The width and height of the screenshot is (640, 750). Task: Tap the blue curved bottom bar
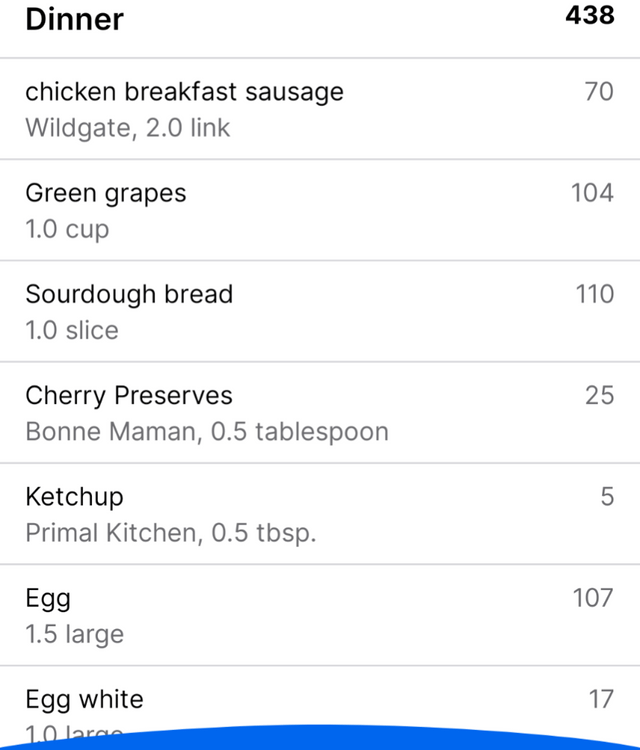(320, 739)
